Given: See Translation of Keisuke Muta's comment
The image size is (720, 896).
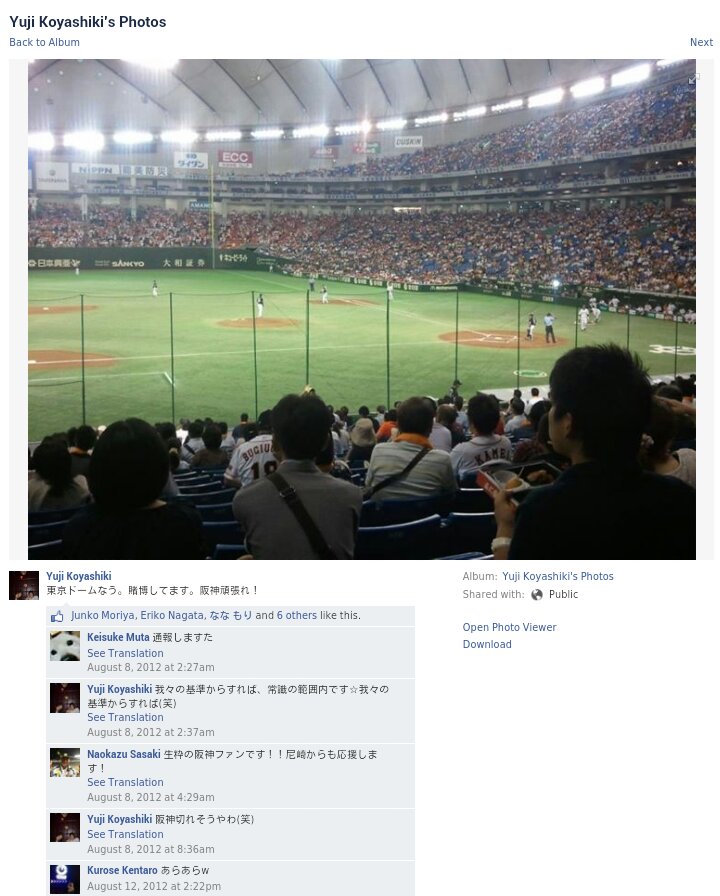Looking at the screenshot, I should (125, 653).
